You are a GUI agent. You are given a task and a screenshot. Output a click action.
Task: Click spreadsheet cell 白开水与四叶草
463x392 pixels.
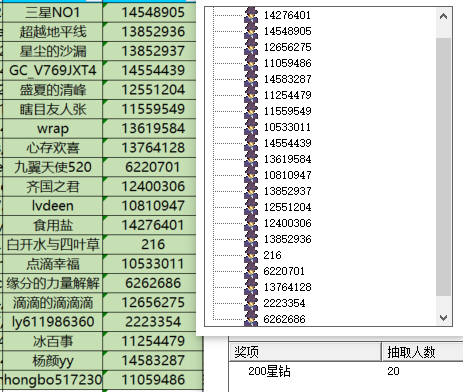tap(52, 245)
